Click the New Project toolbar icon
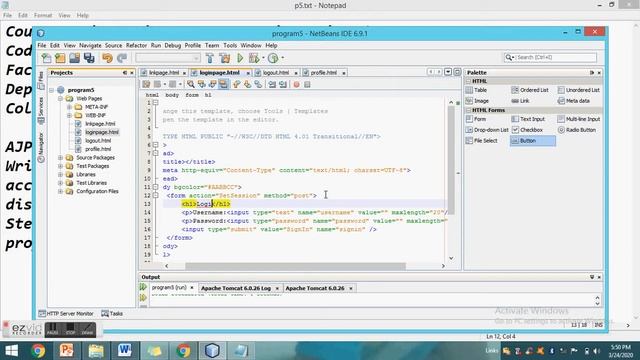This screenshot has width=640, height=360. coord(60,58)
